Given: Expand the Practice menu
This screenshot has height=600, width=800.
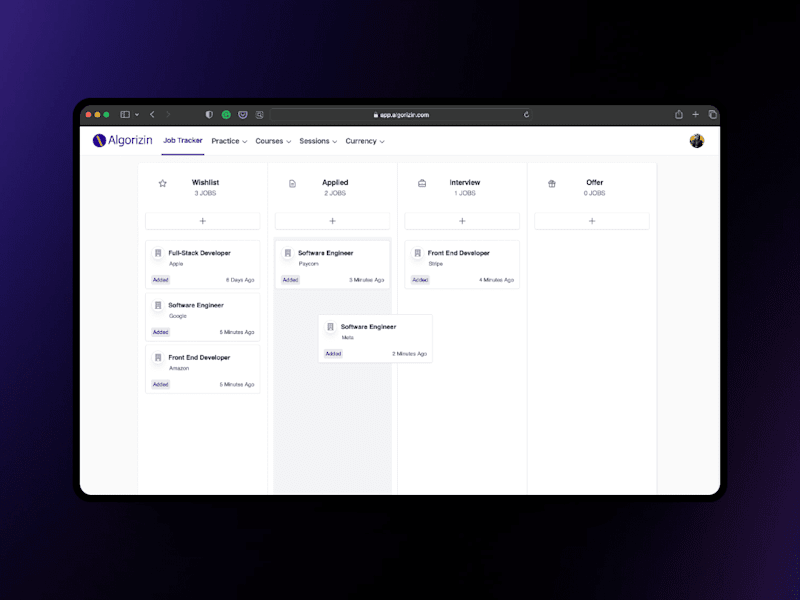Looking at the screenshot, I should 229,141.
